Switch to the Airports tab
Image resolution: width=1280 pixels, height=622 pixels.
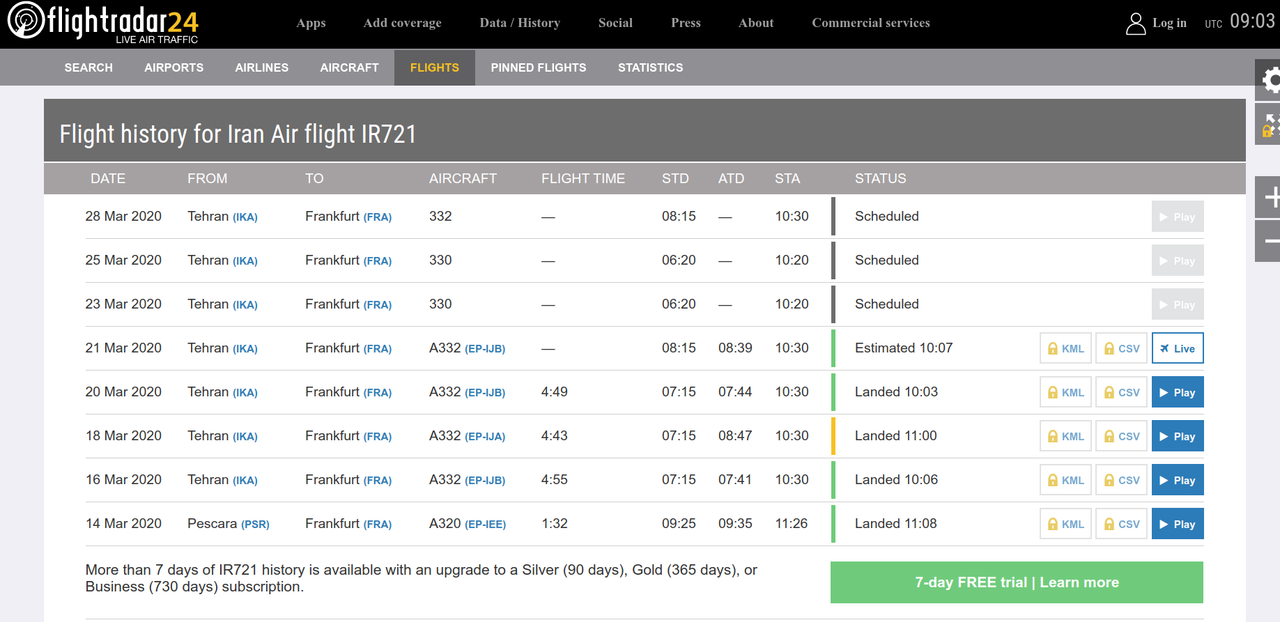click(174, 68)
